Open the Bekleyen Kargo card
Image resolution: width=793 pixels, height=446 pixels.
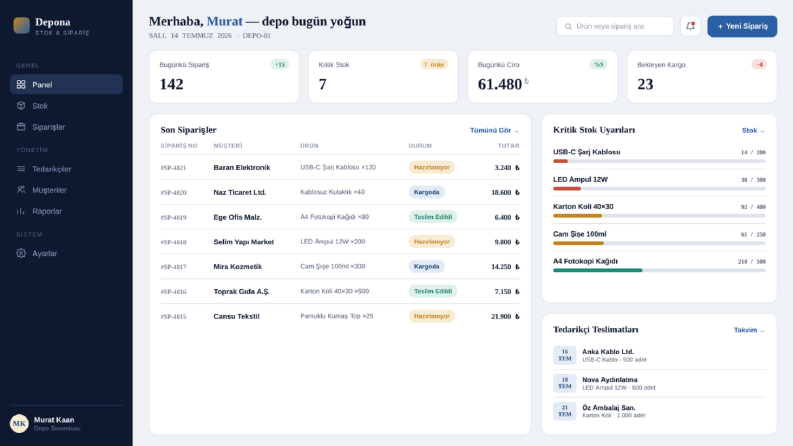(x=702, y=77)
